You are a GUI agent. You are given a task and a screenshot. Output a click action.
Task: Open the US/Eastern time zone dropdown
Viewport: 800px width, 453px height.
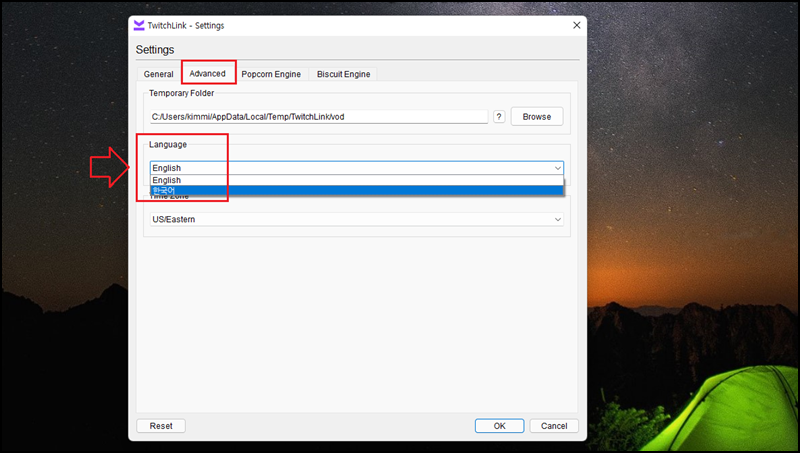tap(357, 219)
